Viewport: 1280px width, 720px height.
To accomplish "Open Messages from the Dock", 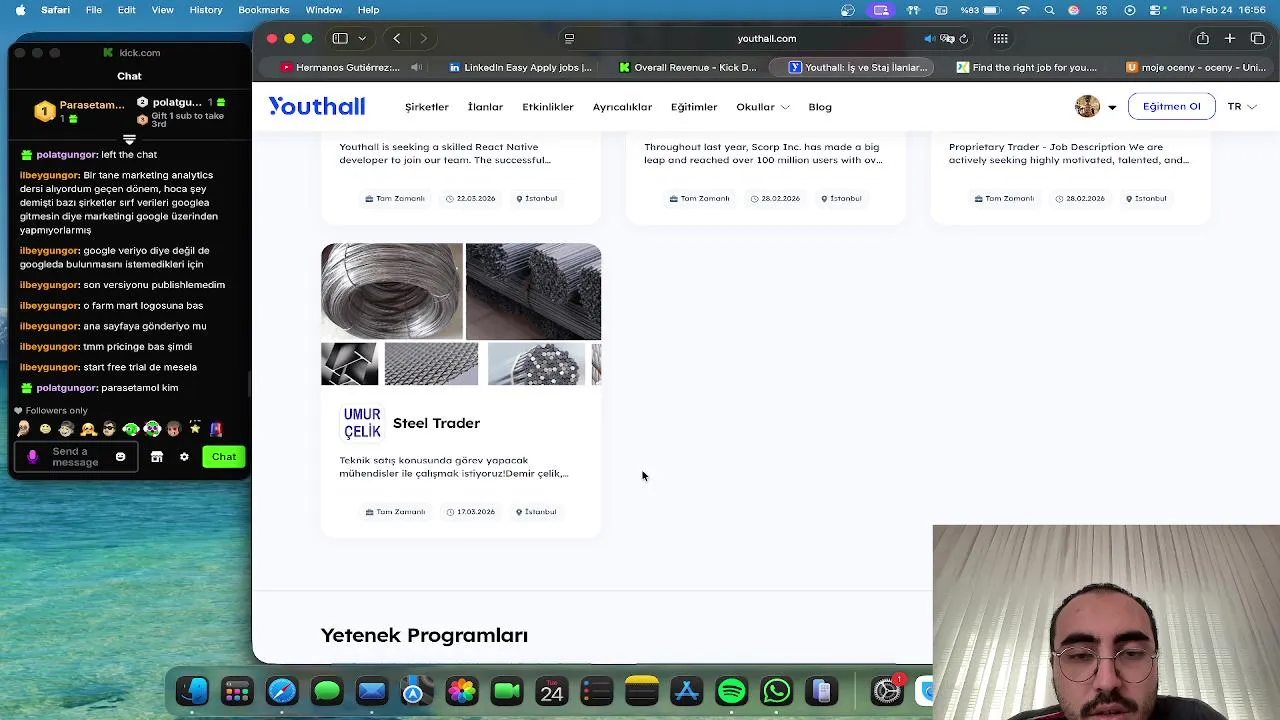I will tap(327, 691).
